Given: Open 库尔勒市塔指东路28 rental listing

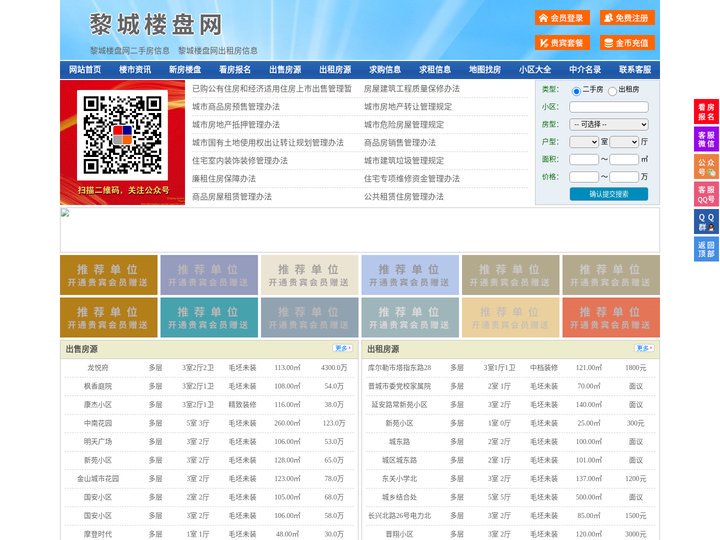Looking at the screenshot, I should (399, 368).
